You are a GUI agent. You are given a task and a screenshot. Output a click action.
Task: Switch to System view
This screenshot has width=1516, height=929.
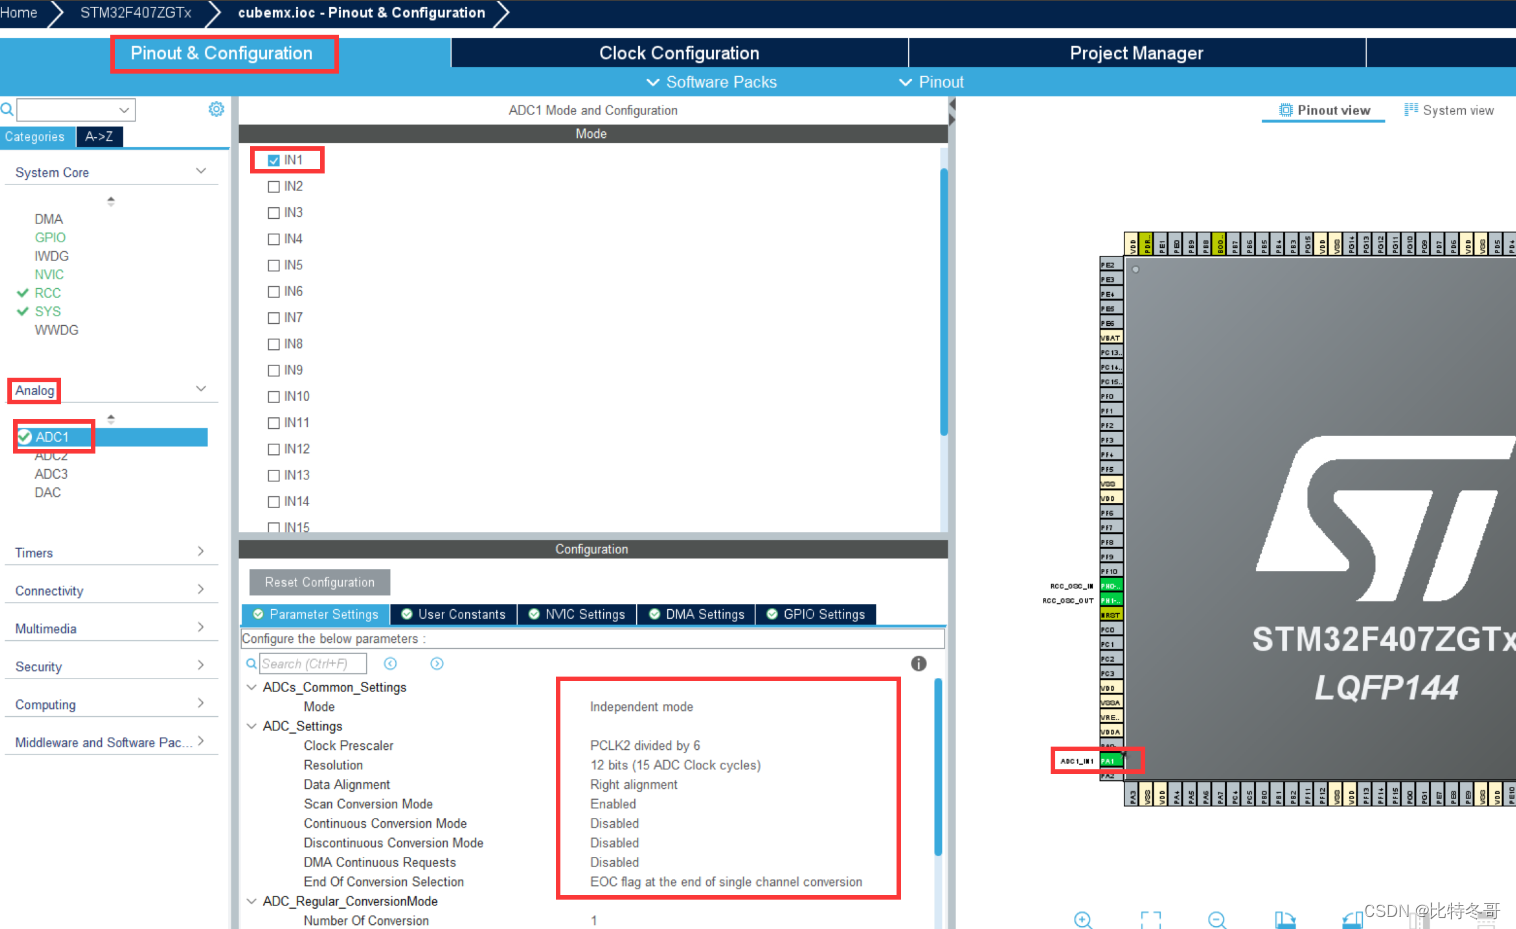click(x=1449, y=110)
